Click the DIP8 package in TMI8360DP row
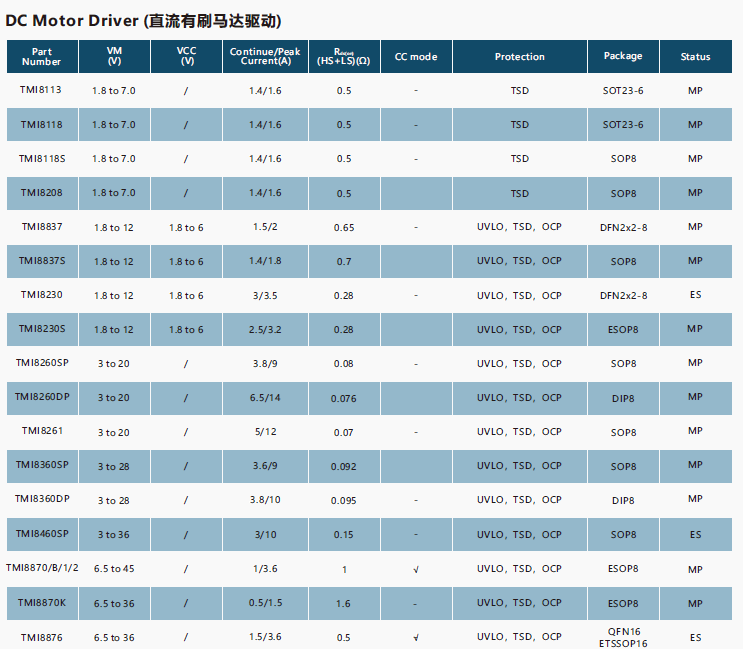743x649 pixels. [623, 501]
